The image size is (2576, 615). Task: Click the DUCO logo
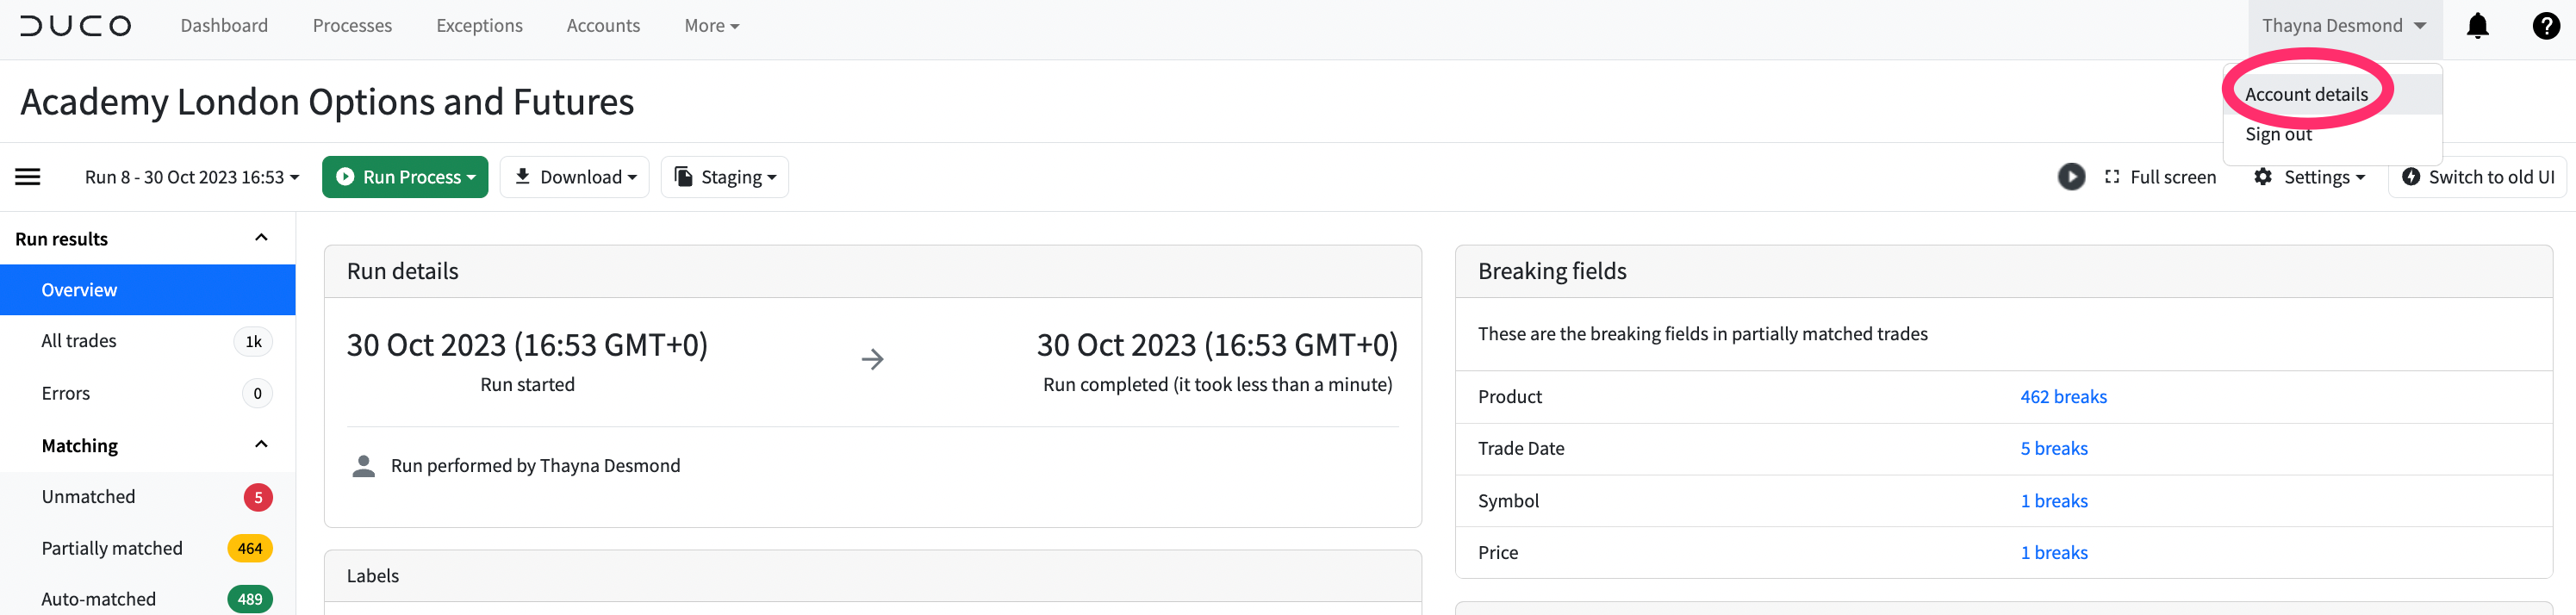click(x=75, y=26)
